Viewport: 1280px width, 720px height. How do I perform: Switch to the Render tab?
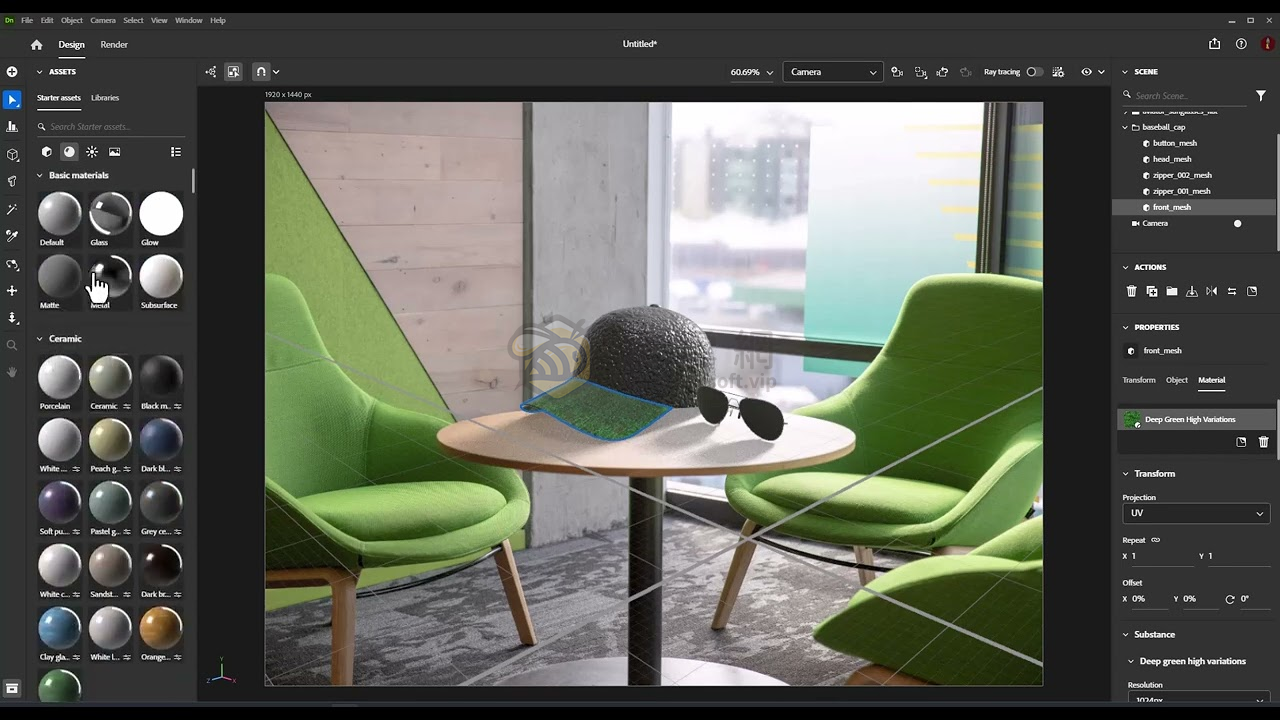point(114,44)
